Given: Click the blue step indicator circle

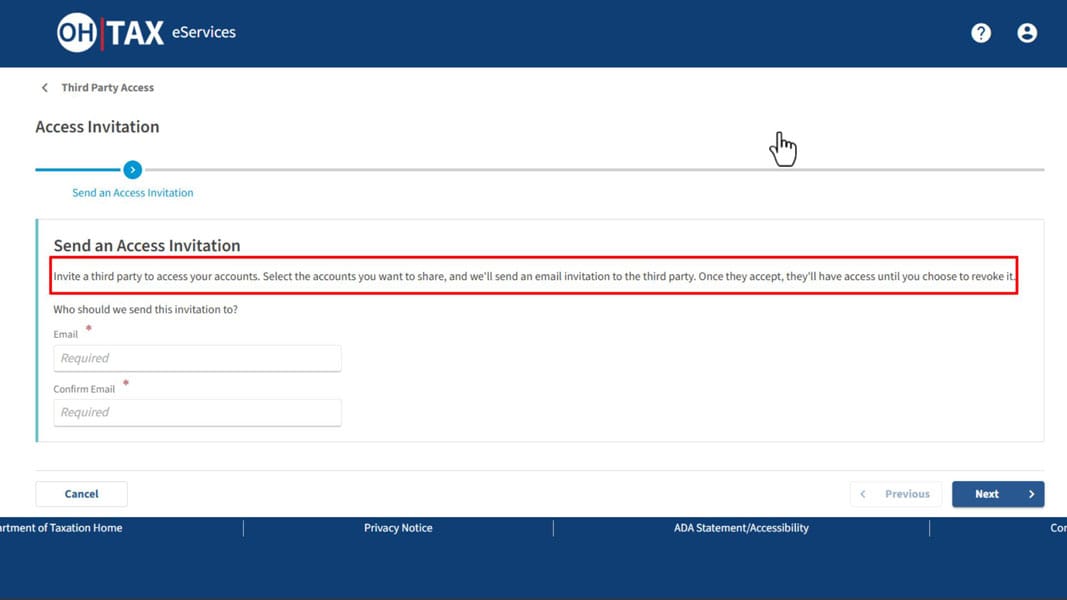Looking at the screenshot, I should (x=132, y=170).
